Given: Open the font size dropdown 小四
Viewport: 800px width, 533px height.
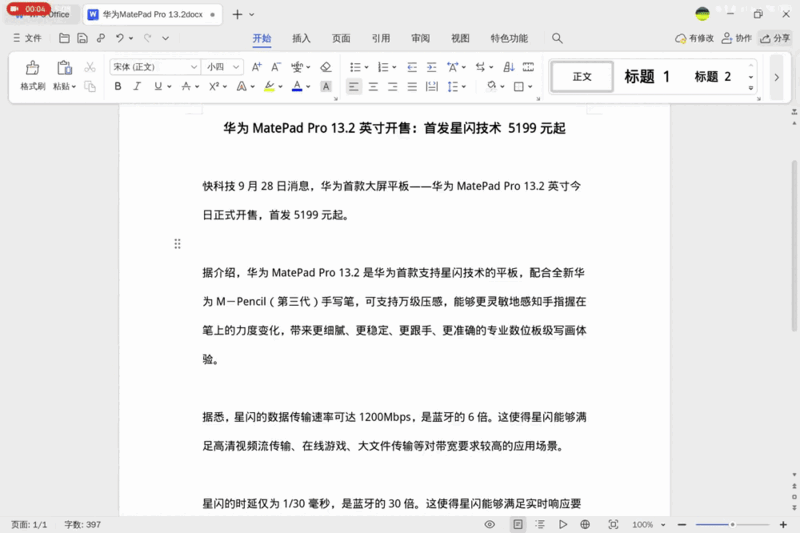Looking at the screenshot, I should pyautogui.click(x=222, y=67).
